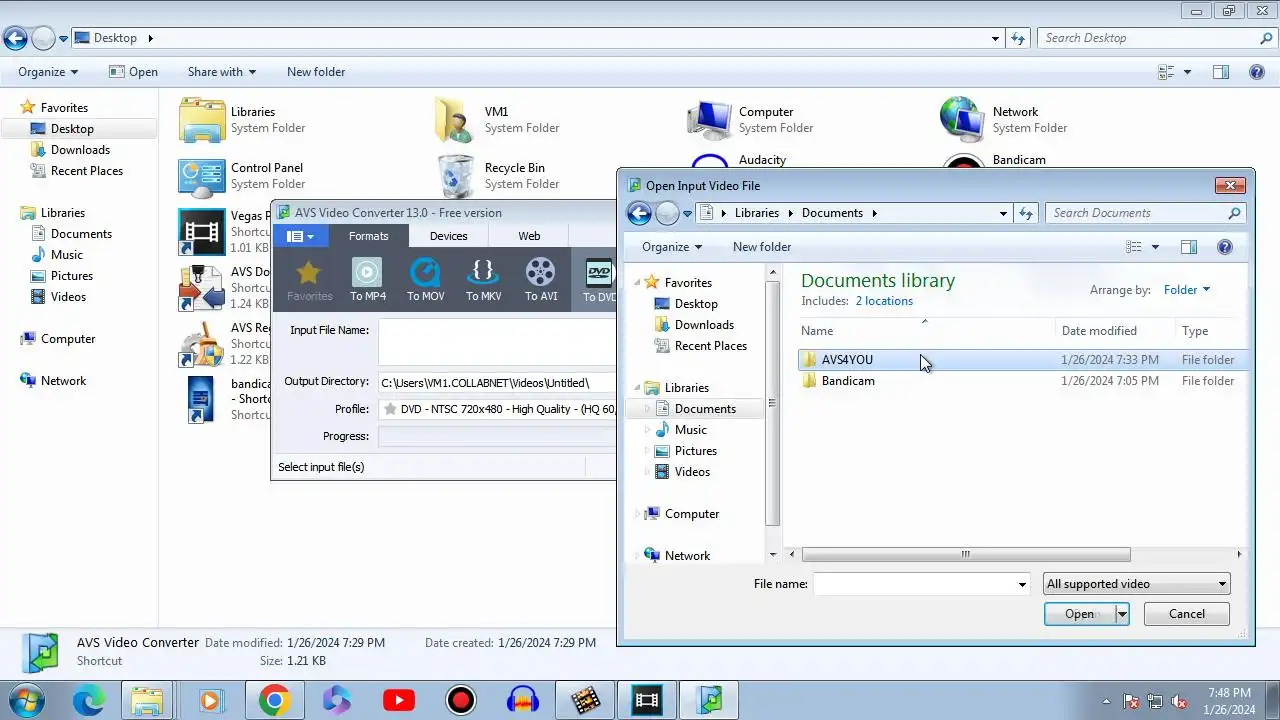Viewport: 1280px width, 720px height.
Task: Select Downloads in the dialog's navigation pane
Action: click(x=704, y=325)
